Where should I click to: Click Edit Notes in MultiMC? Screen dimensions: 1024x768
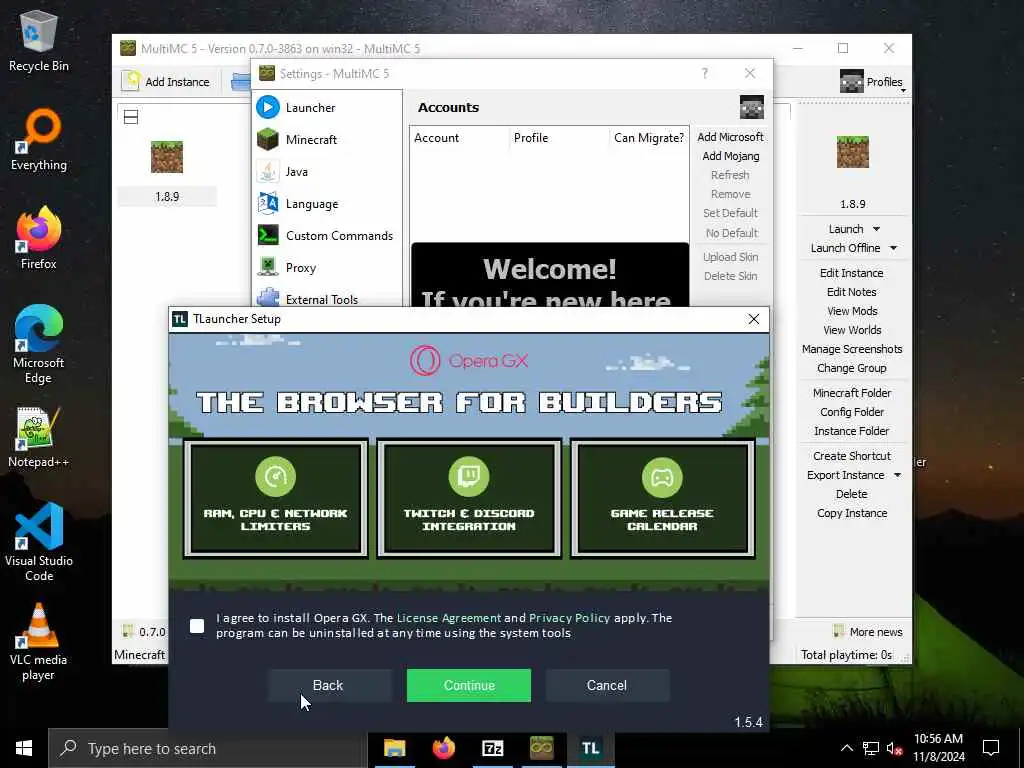click(852, 292)
